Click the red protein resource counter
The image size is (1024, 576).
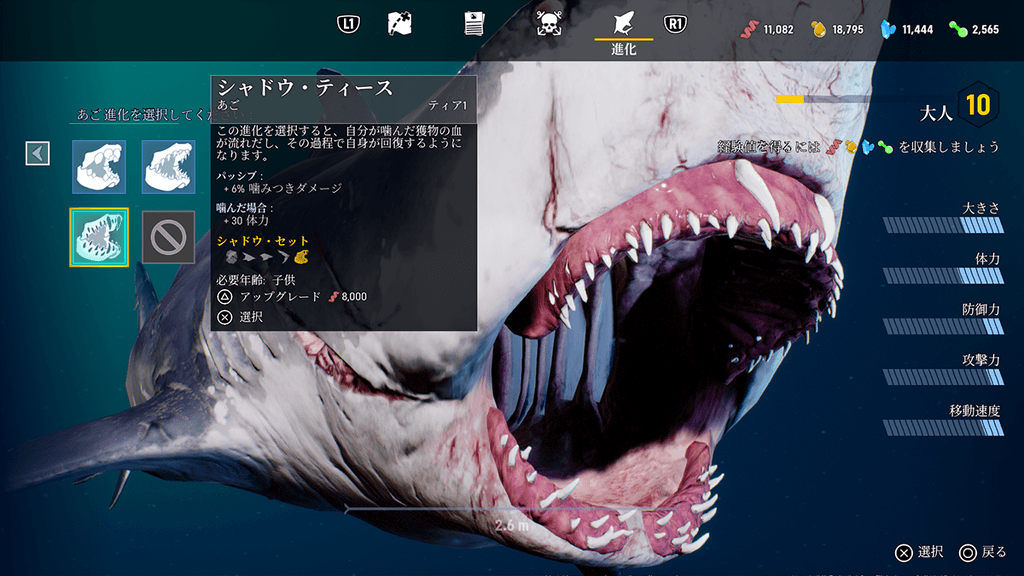tap(768, 29)
